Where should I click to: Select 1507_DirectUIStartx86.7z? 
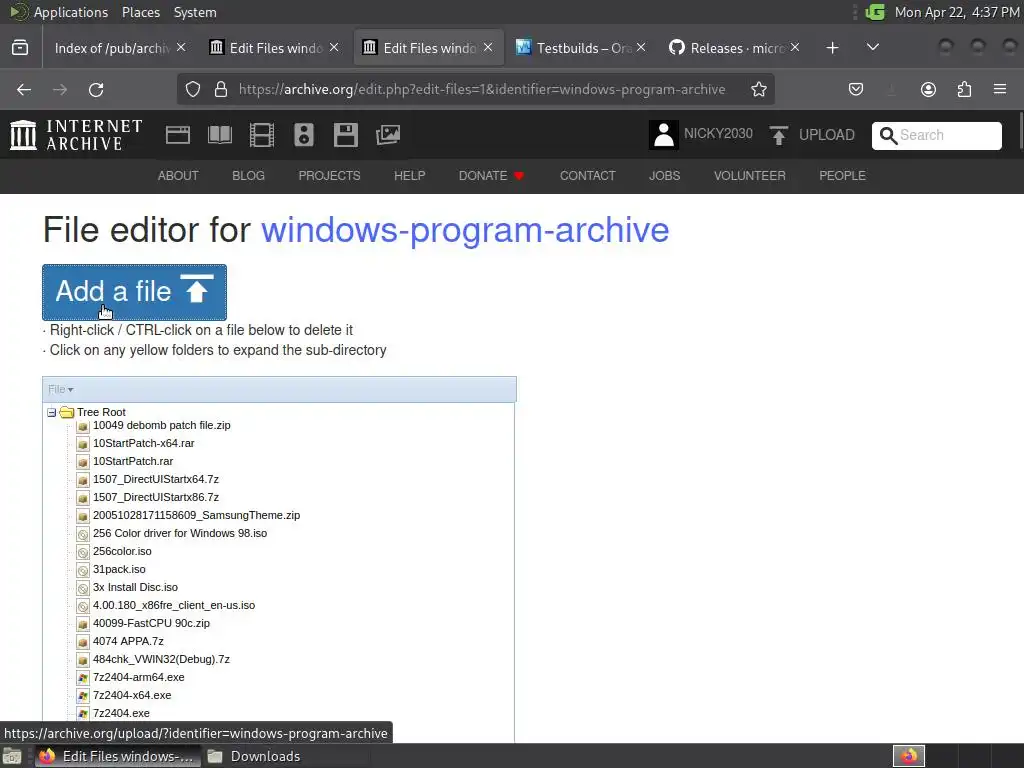click(x=155, y=498)
